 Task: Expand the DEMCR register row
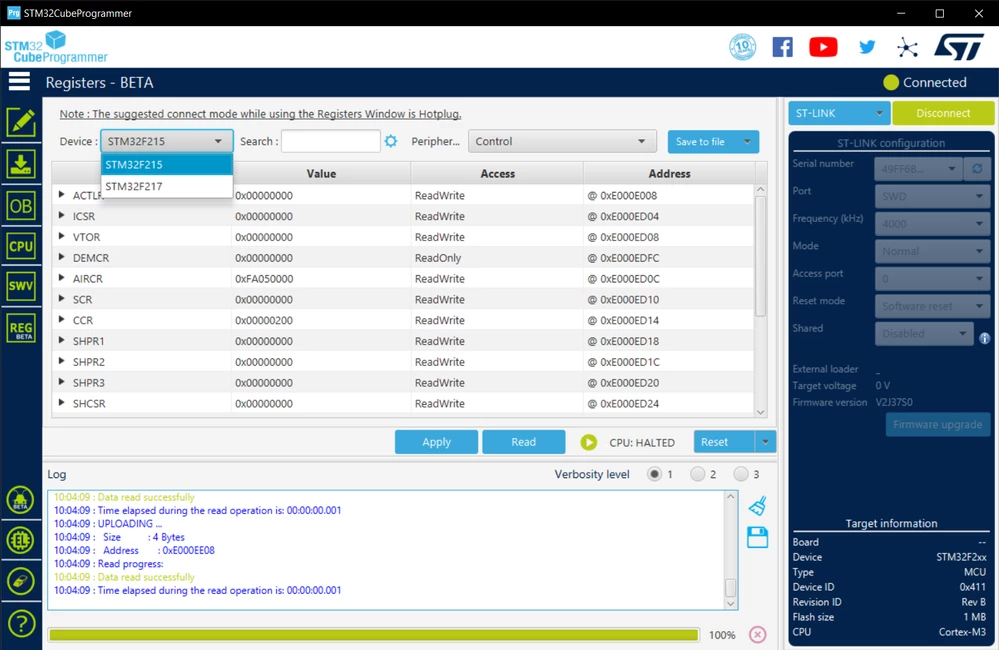[x=62, y=257]
